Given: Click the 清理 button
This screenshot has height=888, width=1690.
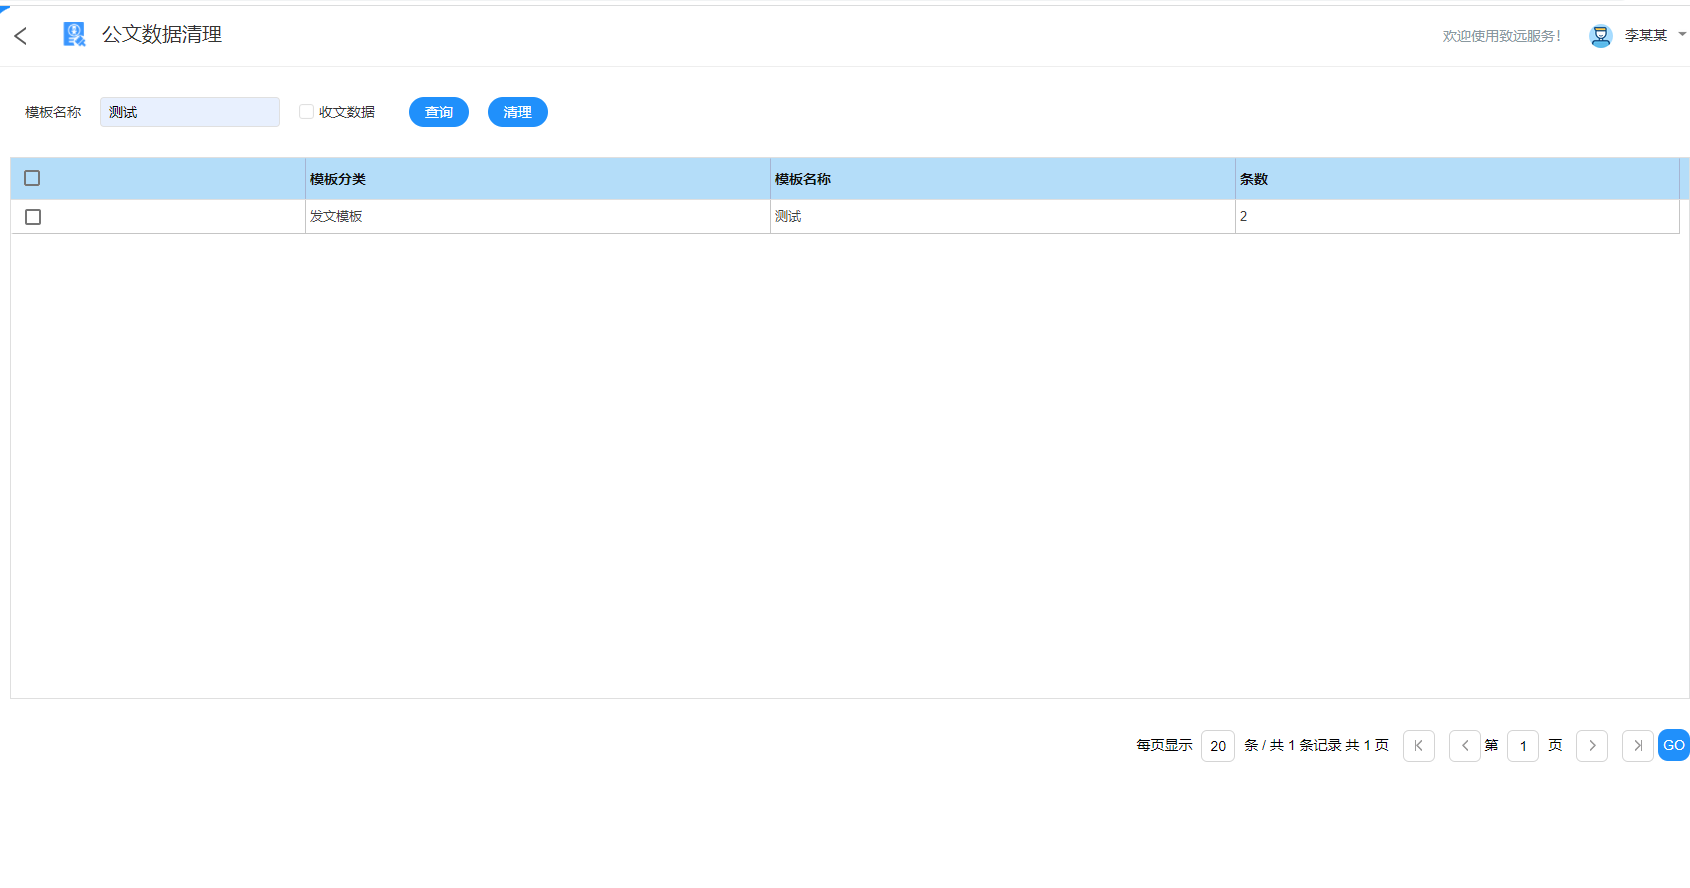Looking at the screenshot, I should pos(518,112).
